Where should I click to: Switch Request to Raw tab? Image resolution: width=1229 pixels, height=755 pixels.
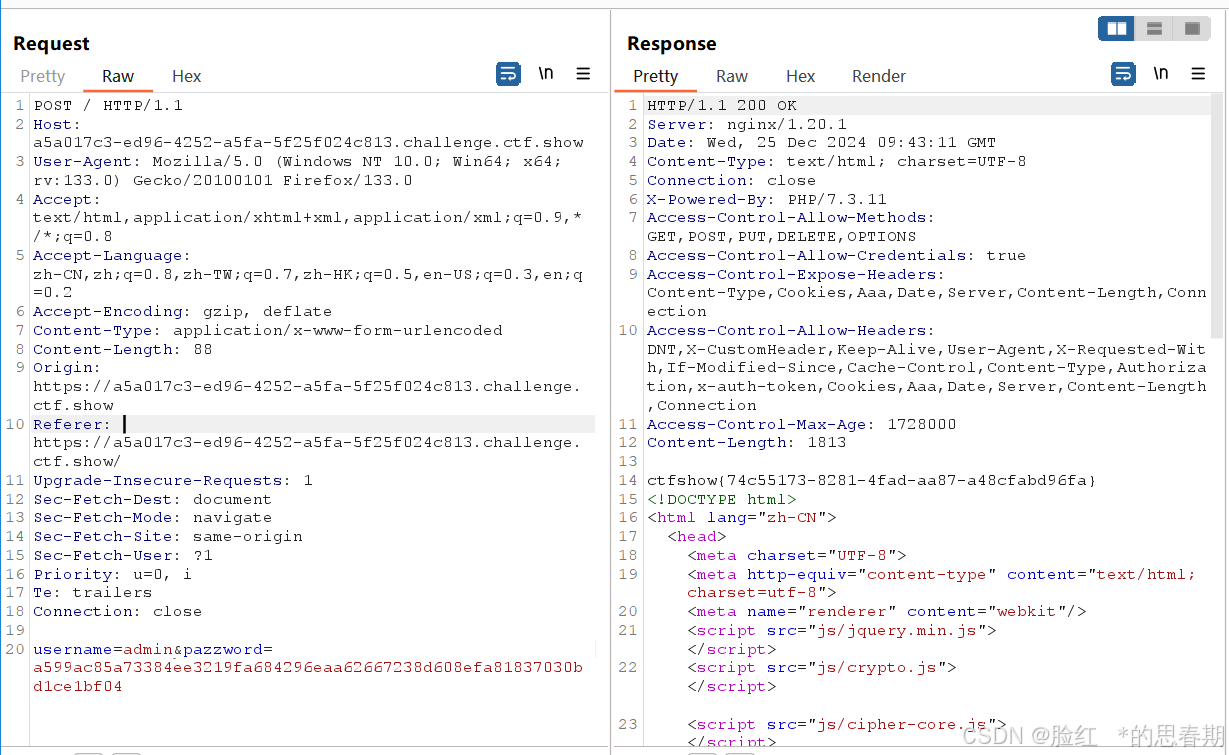[118, 76]
